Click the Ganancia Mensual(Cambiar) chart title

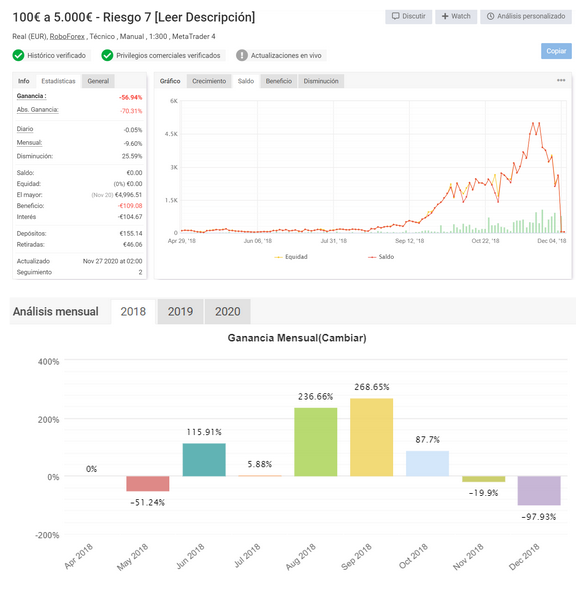click(297, 338)
